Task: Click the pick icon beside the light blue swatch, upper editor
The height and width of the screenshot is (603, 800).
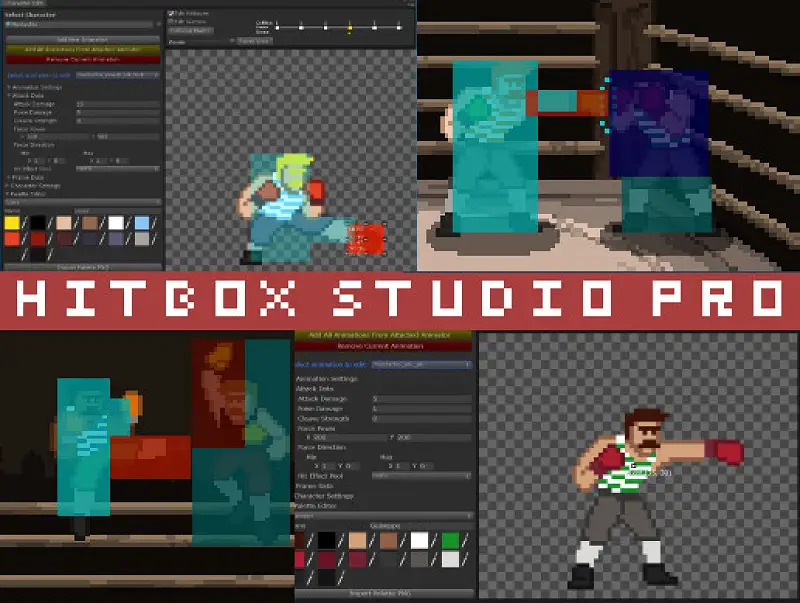Action: pyautogui.click(x=155, y=223)
